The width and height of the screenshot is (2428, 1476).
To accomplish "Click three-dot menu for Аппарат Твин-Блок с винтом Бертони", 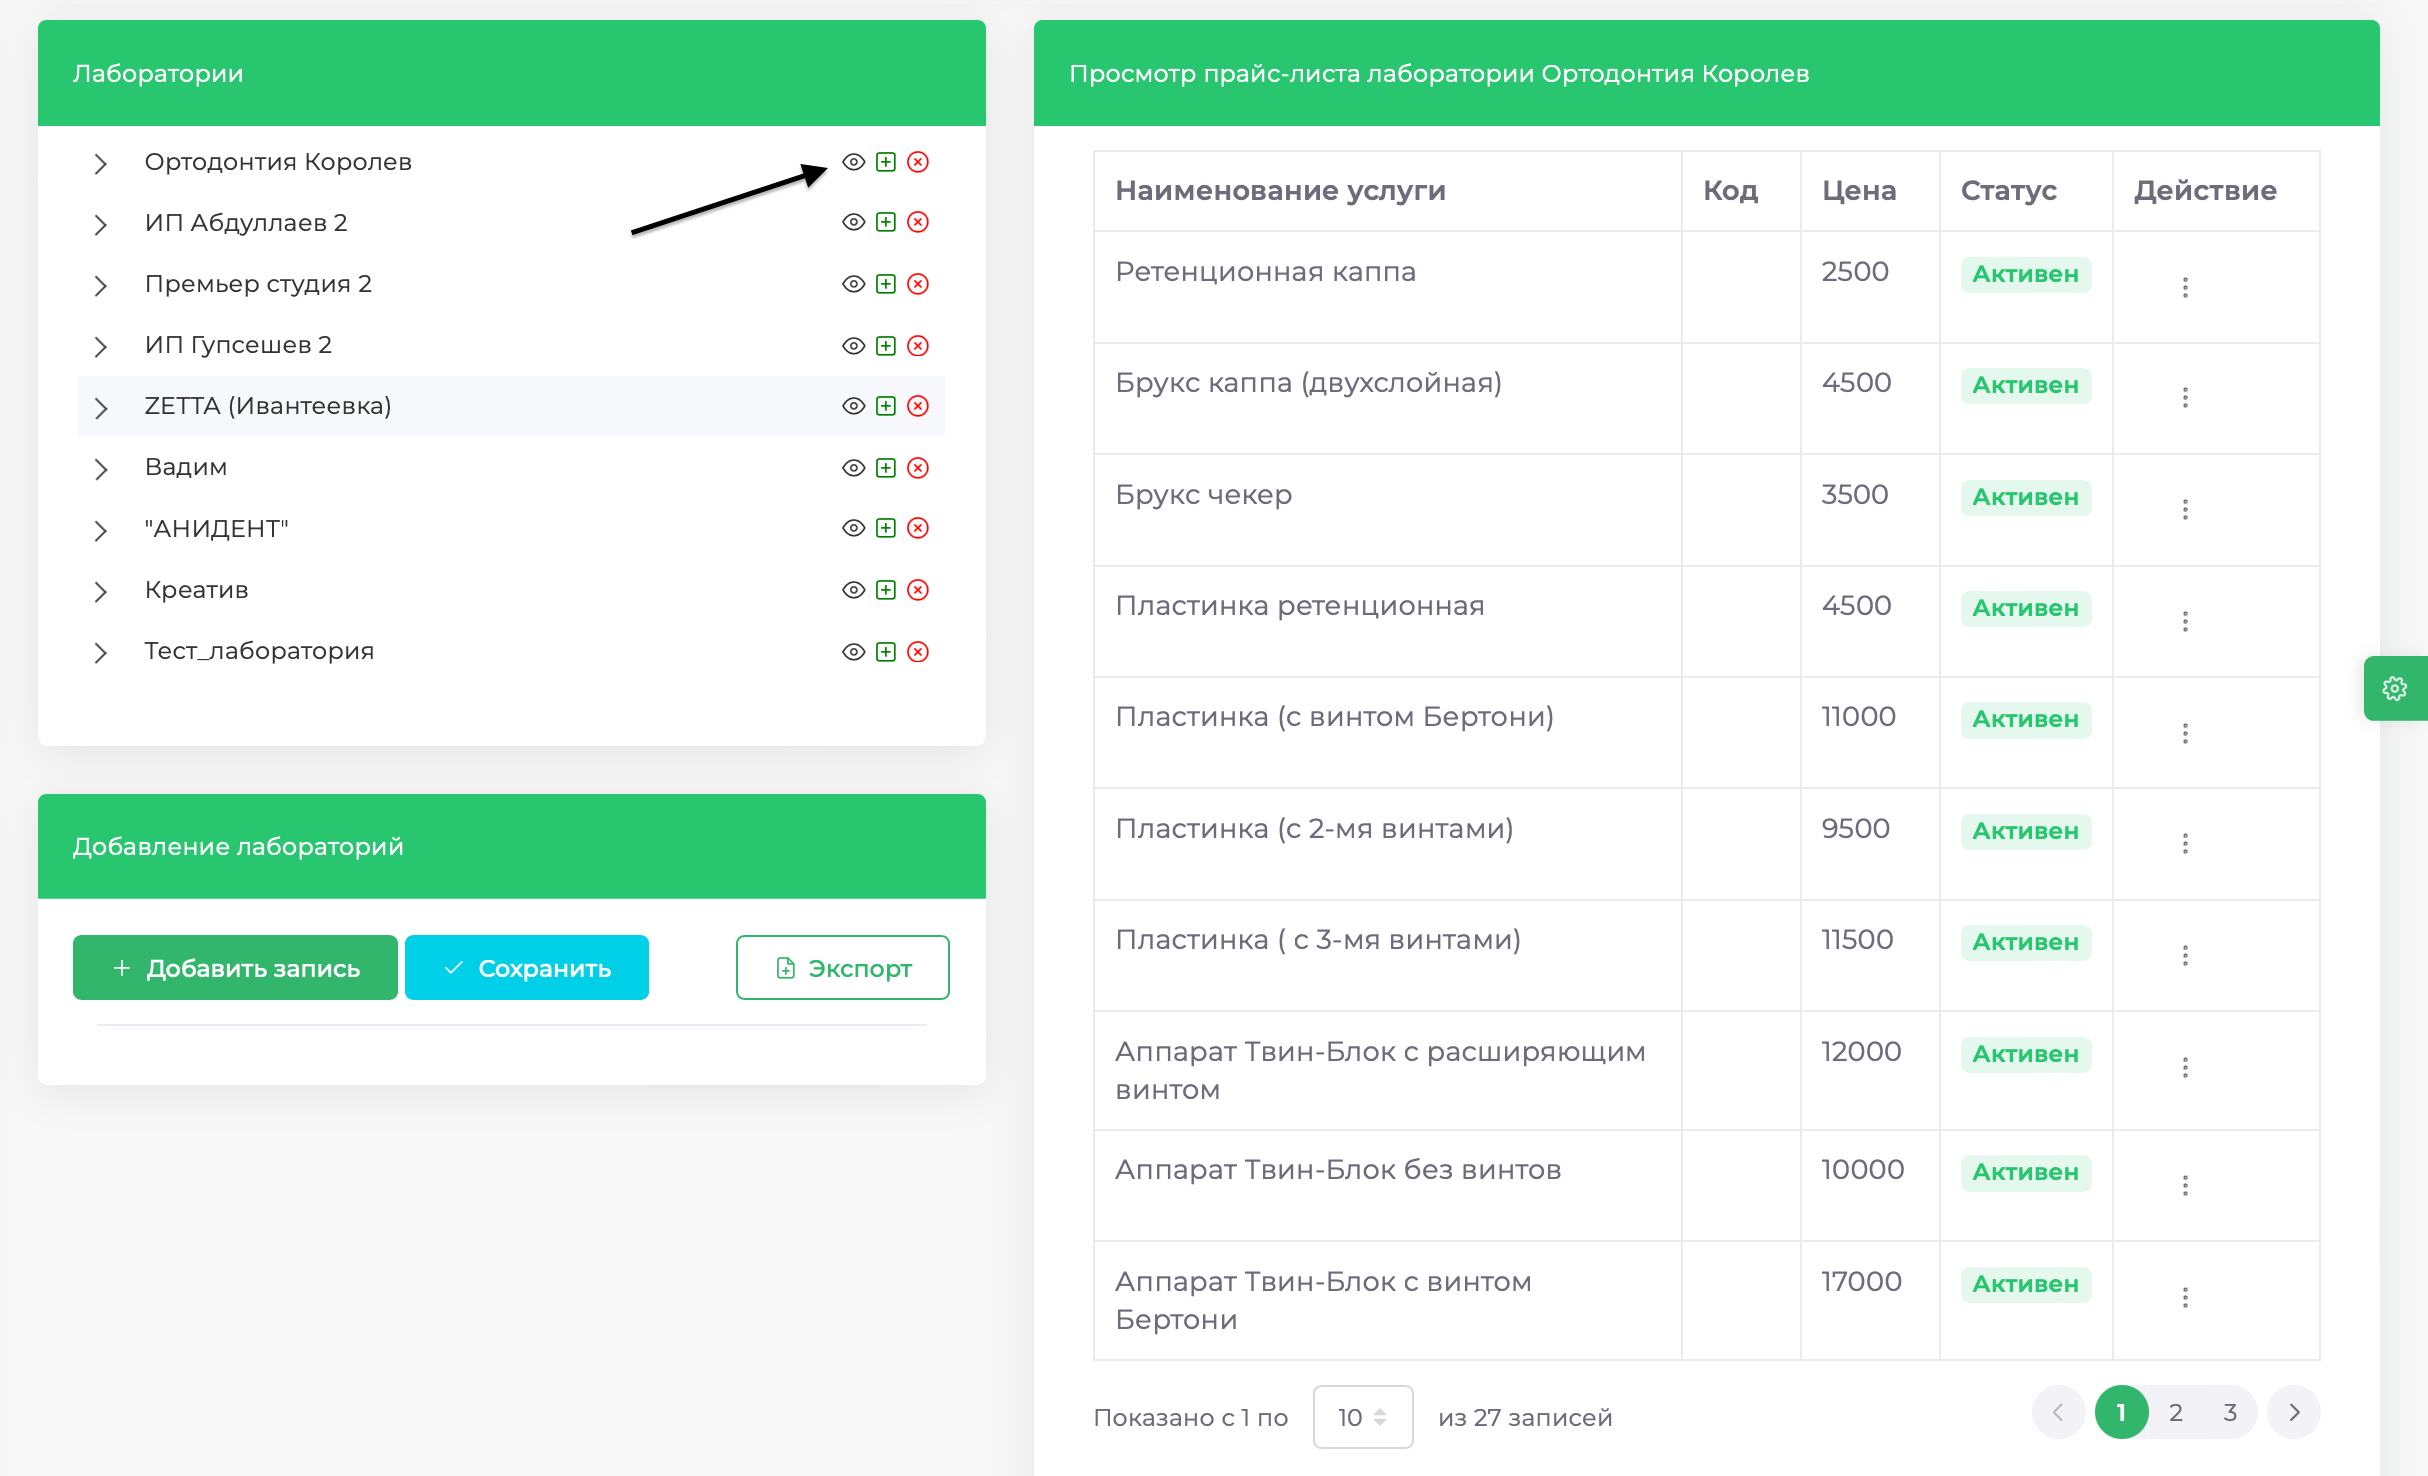I will [x=2185, y=1298].
